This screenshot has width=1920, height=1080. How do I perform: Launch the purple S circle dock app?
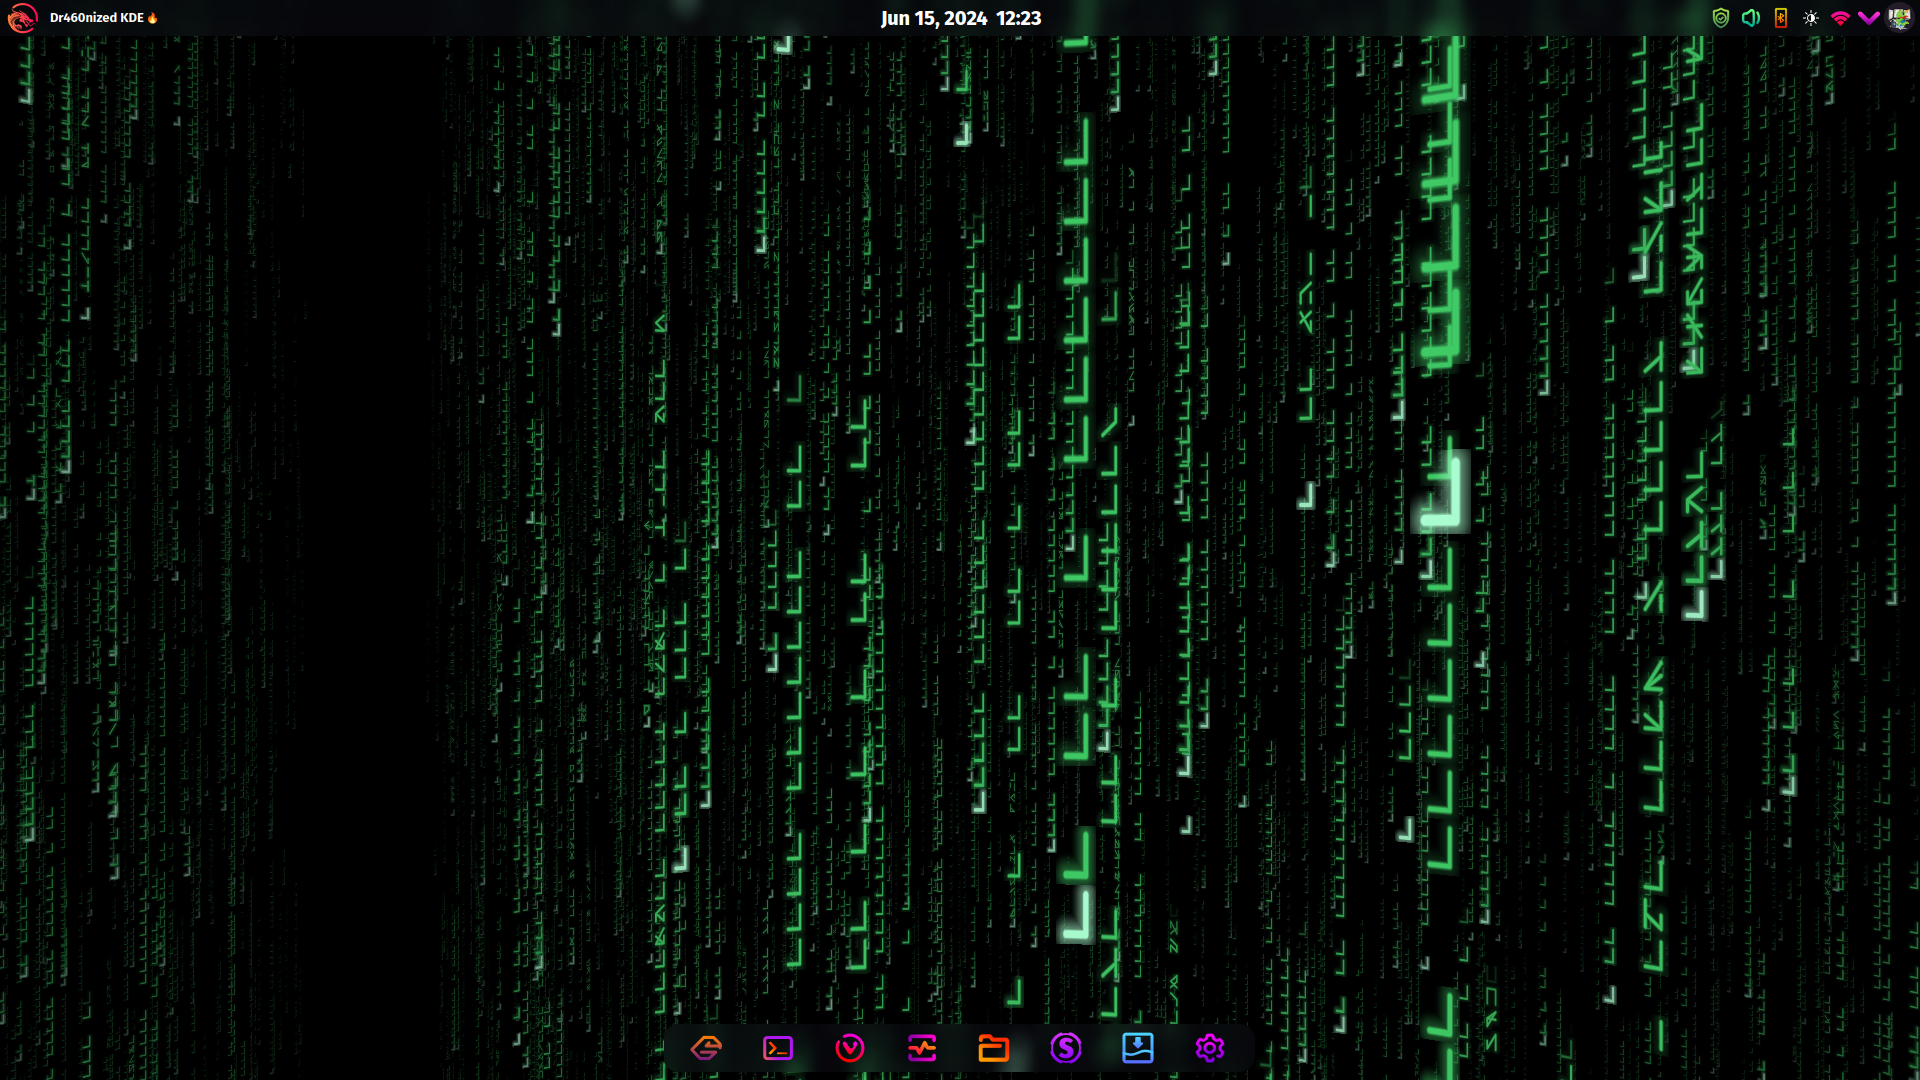click(x=1066, y=1048)
